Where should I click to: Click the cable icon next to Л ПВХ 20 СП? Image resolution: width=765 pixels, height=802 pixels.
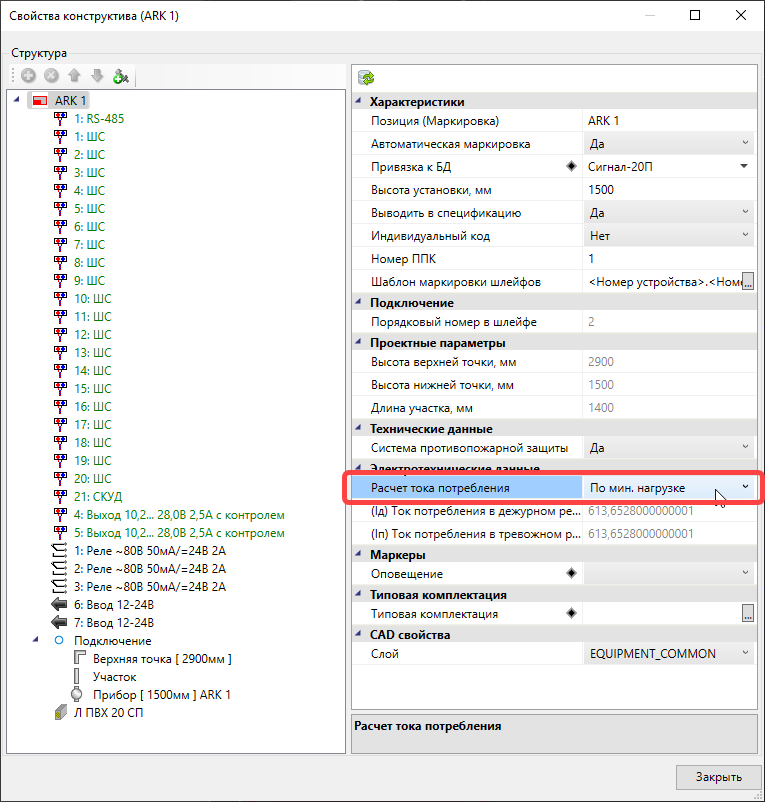click(x=61, y=713)
